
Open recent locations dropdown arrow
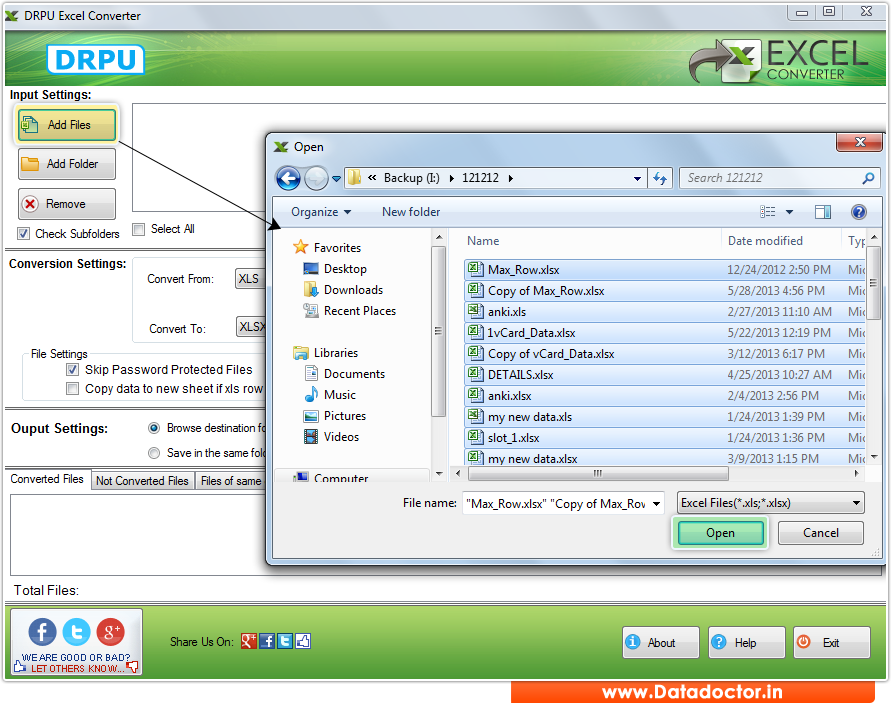(x=336, y=179)
